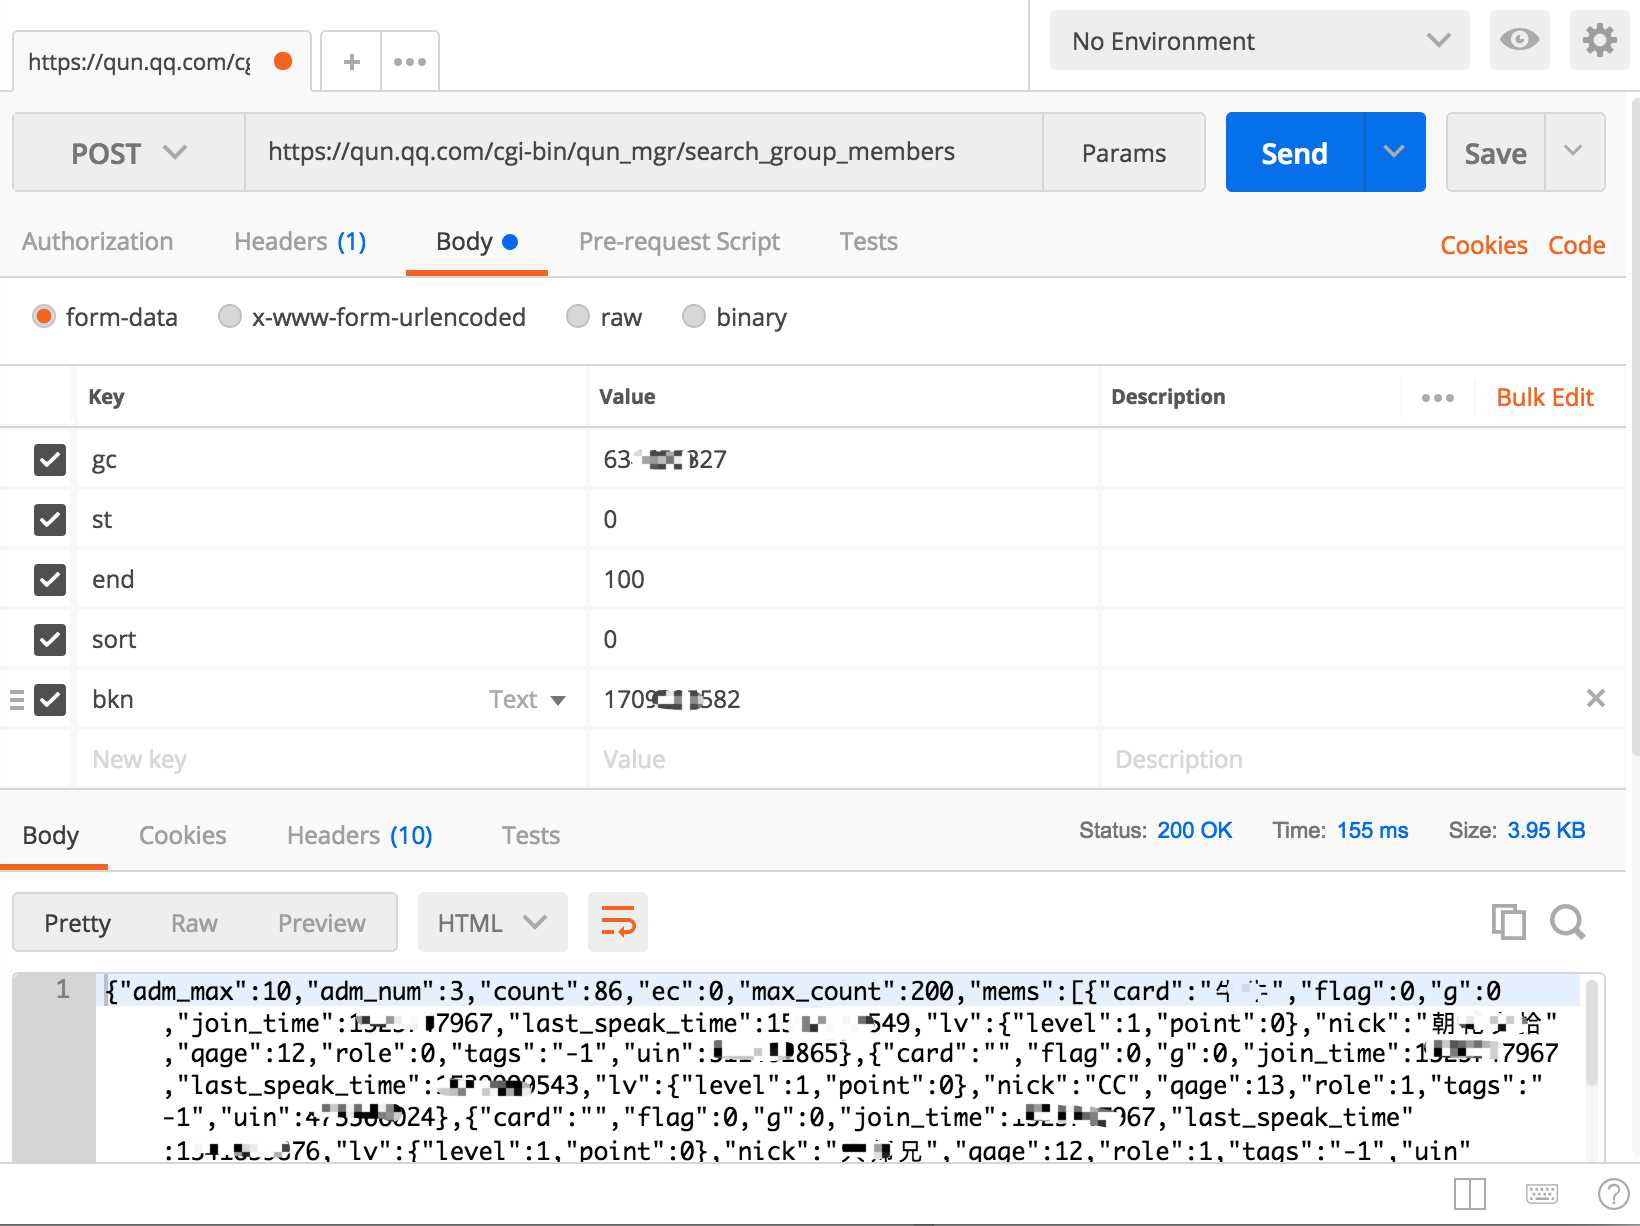Click the 155 ms response time
Screen dimensions: 1640x1226
(1372, 830)
